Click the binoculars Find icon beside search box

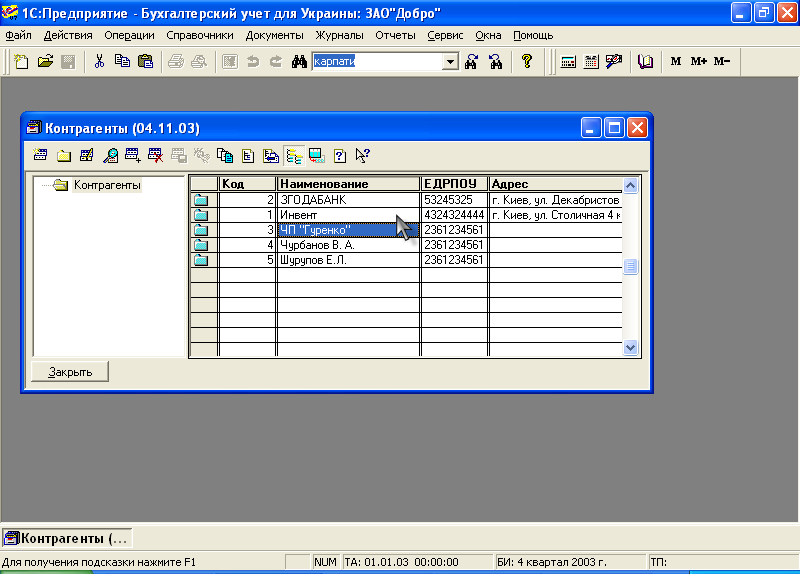(x=299, y=62)
